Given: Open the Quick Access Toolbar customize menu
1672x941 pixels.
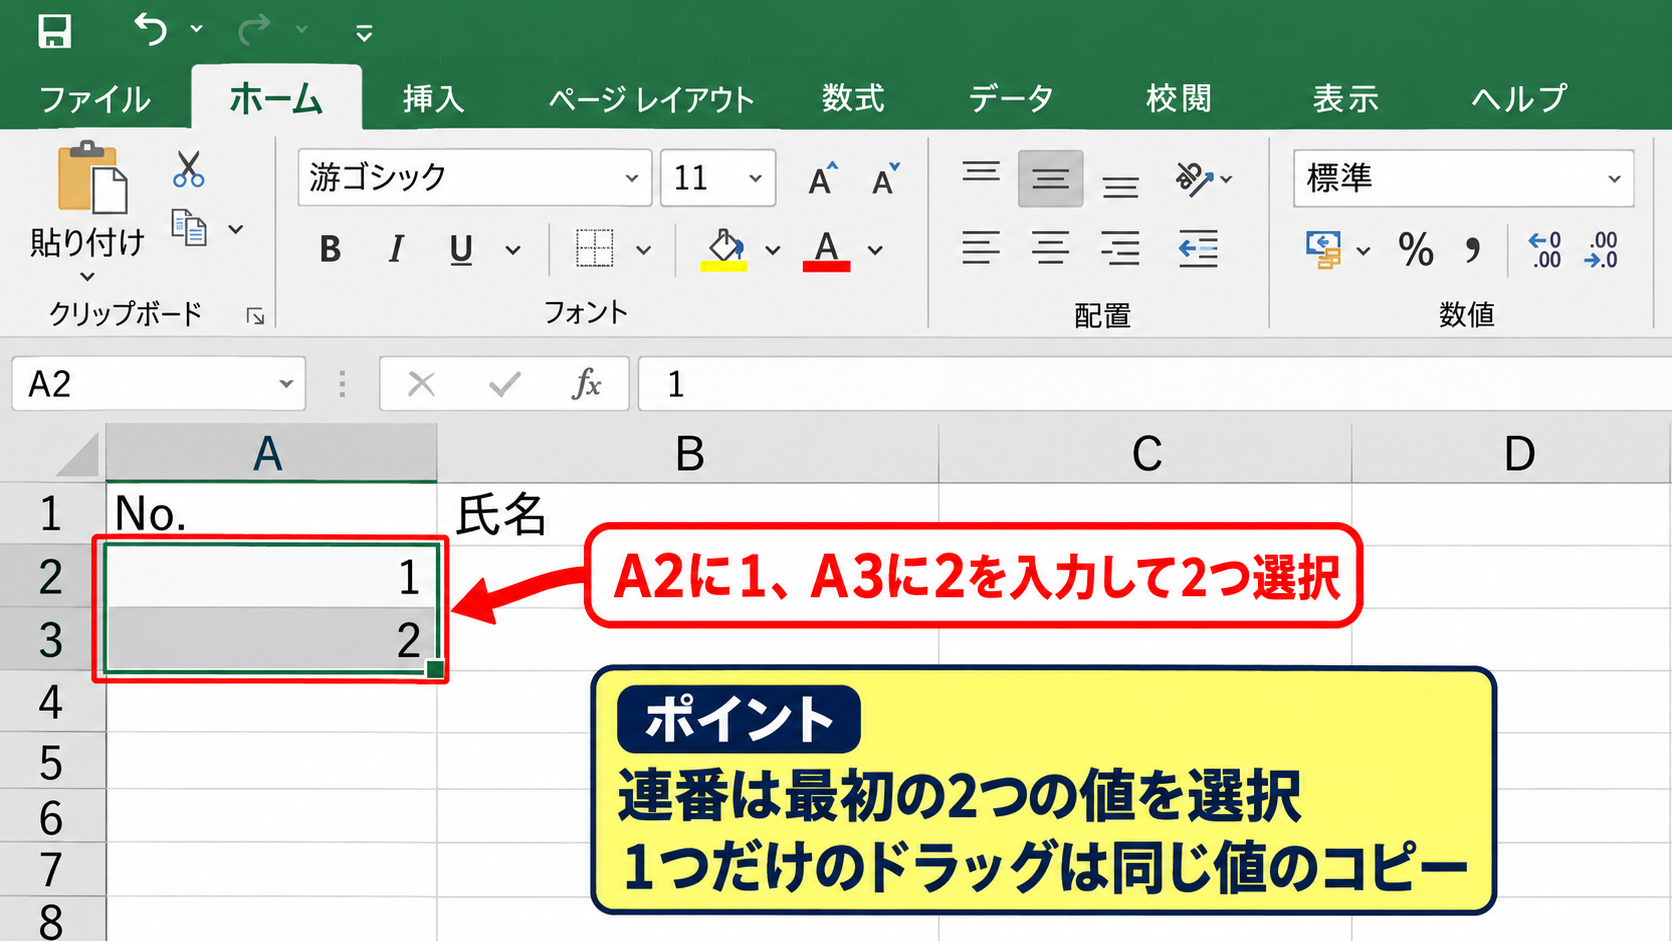Looking at the screenshot, I should point(364,33).
